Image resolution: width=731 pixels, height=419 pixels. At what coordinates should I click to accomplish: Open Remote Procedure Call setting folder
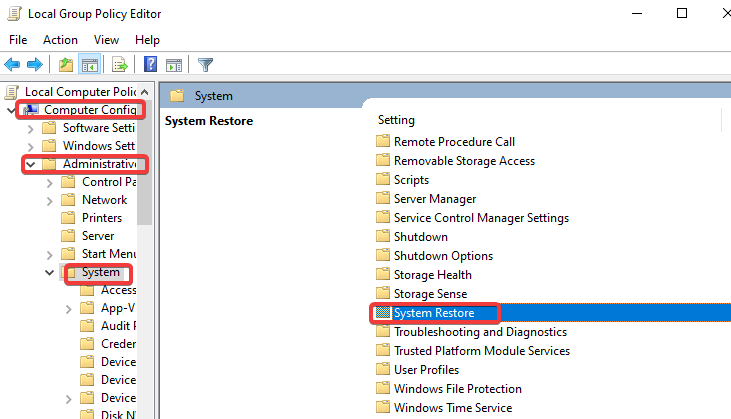pyautogui.click(x=454, y=142)
